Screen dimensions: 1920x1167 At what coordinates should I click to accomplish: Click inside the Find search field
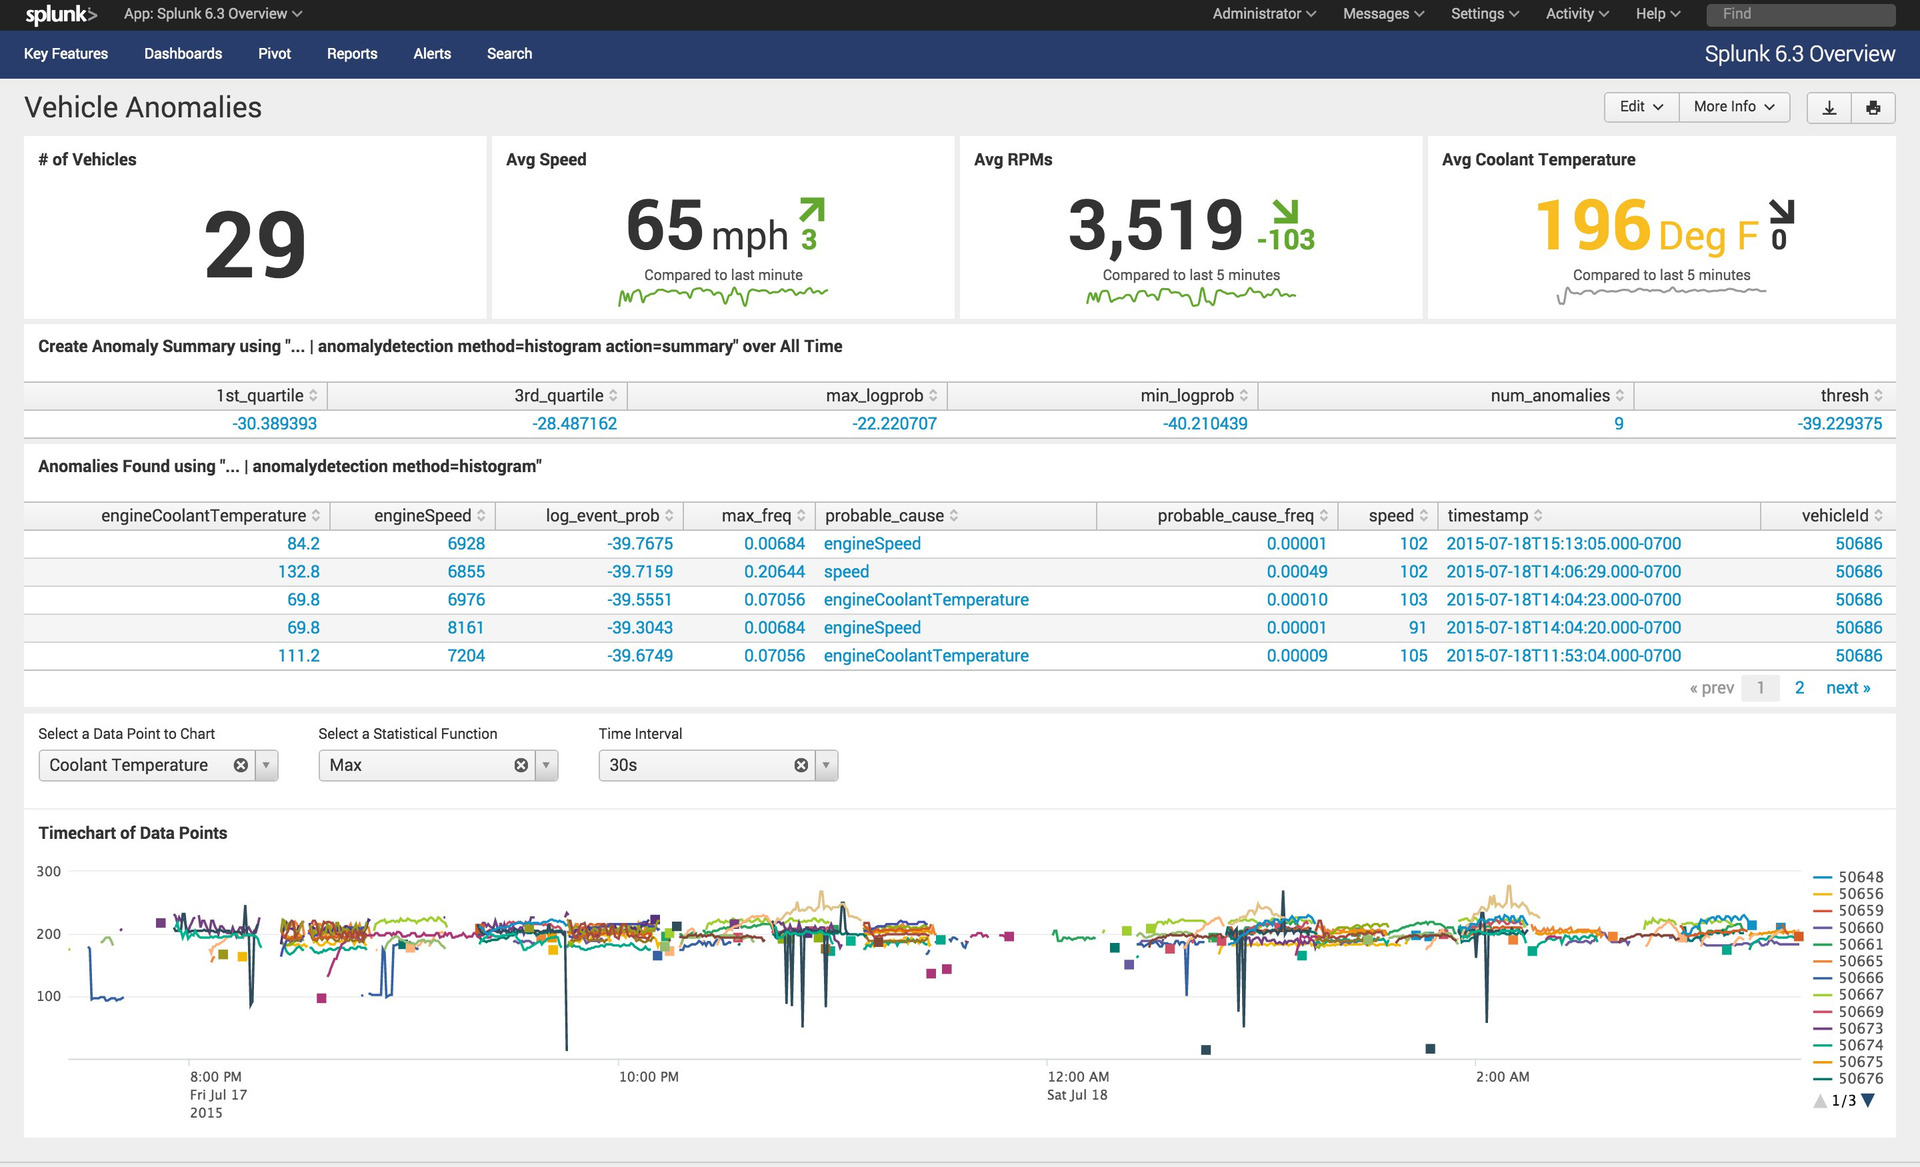point(1800,14)
